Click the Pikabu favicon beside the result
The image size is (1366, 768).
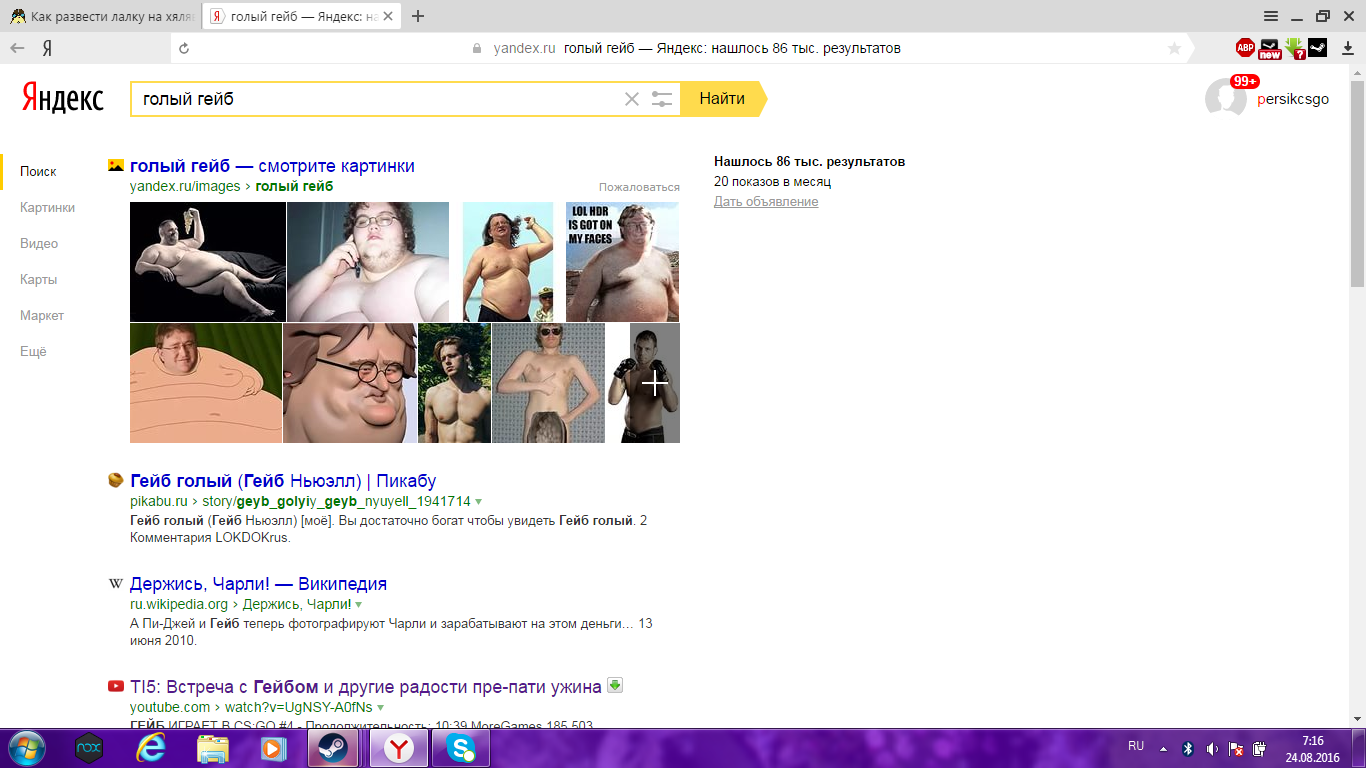click(116, 481)
